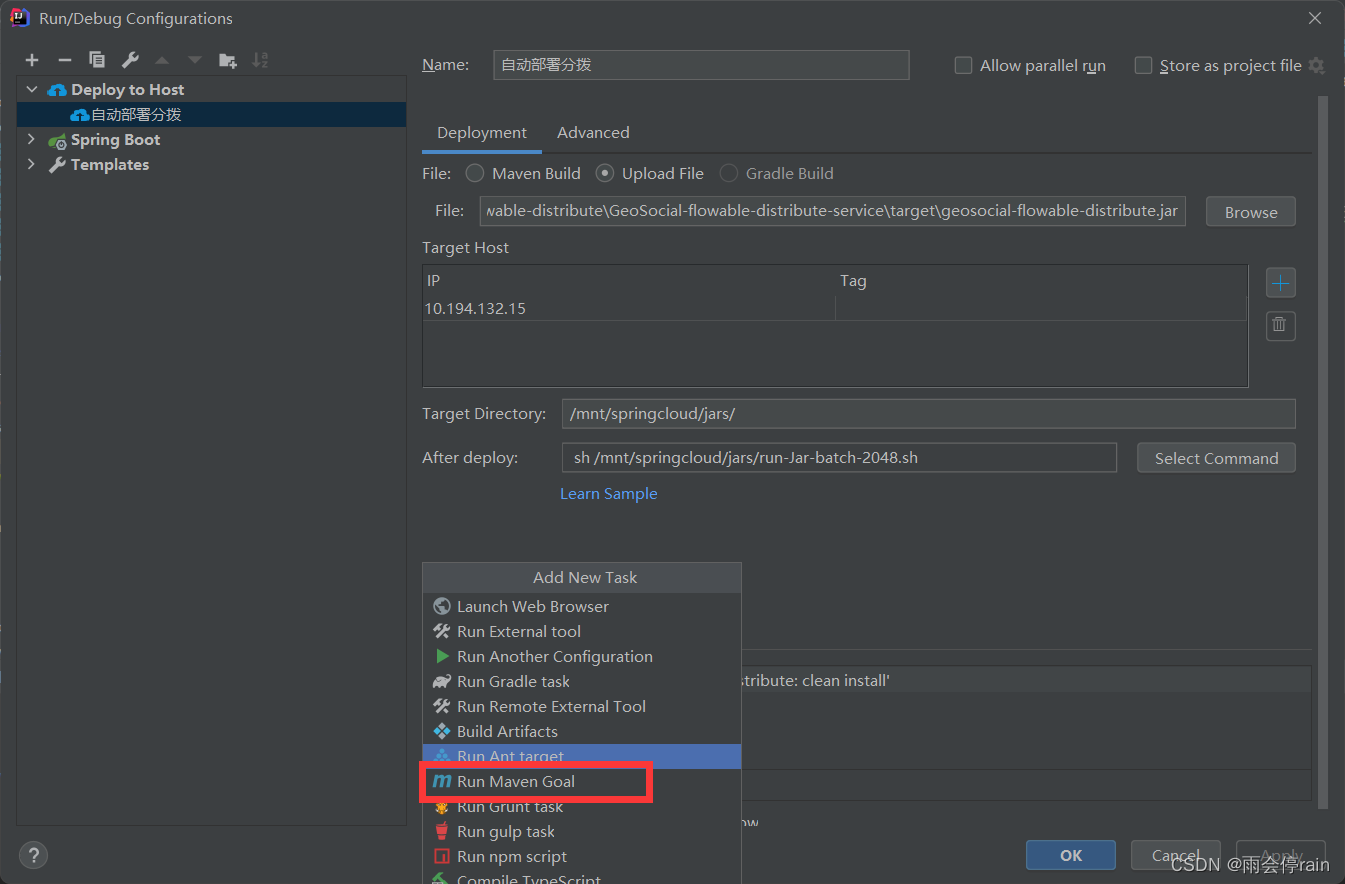Screen dimensions: 1345x884
Task: Open help with the question mark icon
Action: tap(33, 855)
